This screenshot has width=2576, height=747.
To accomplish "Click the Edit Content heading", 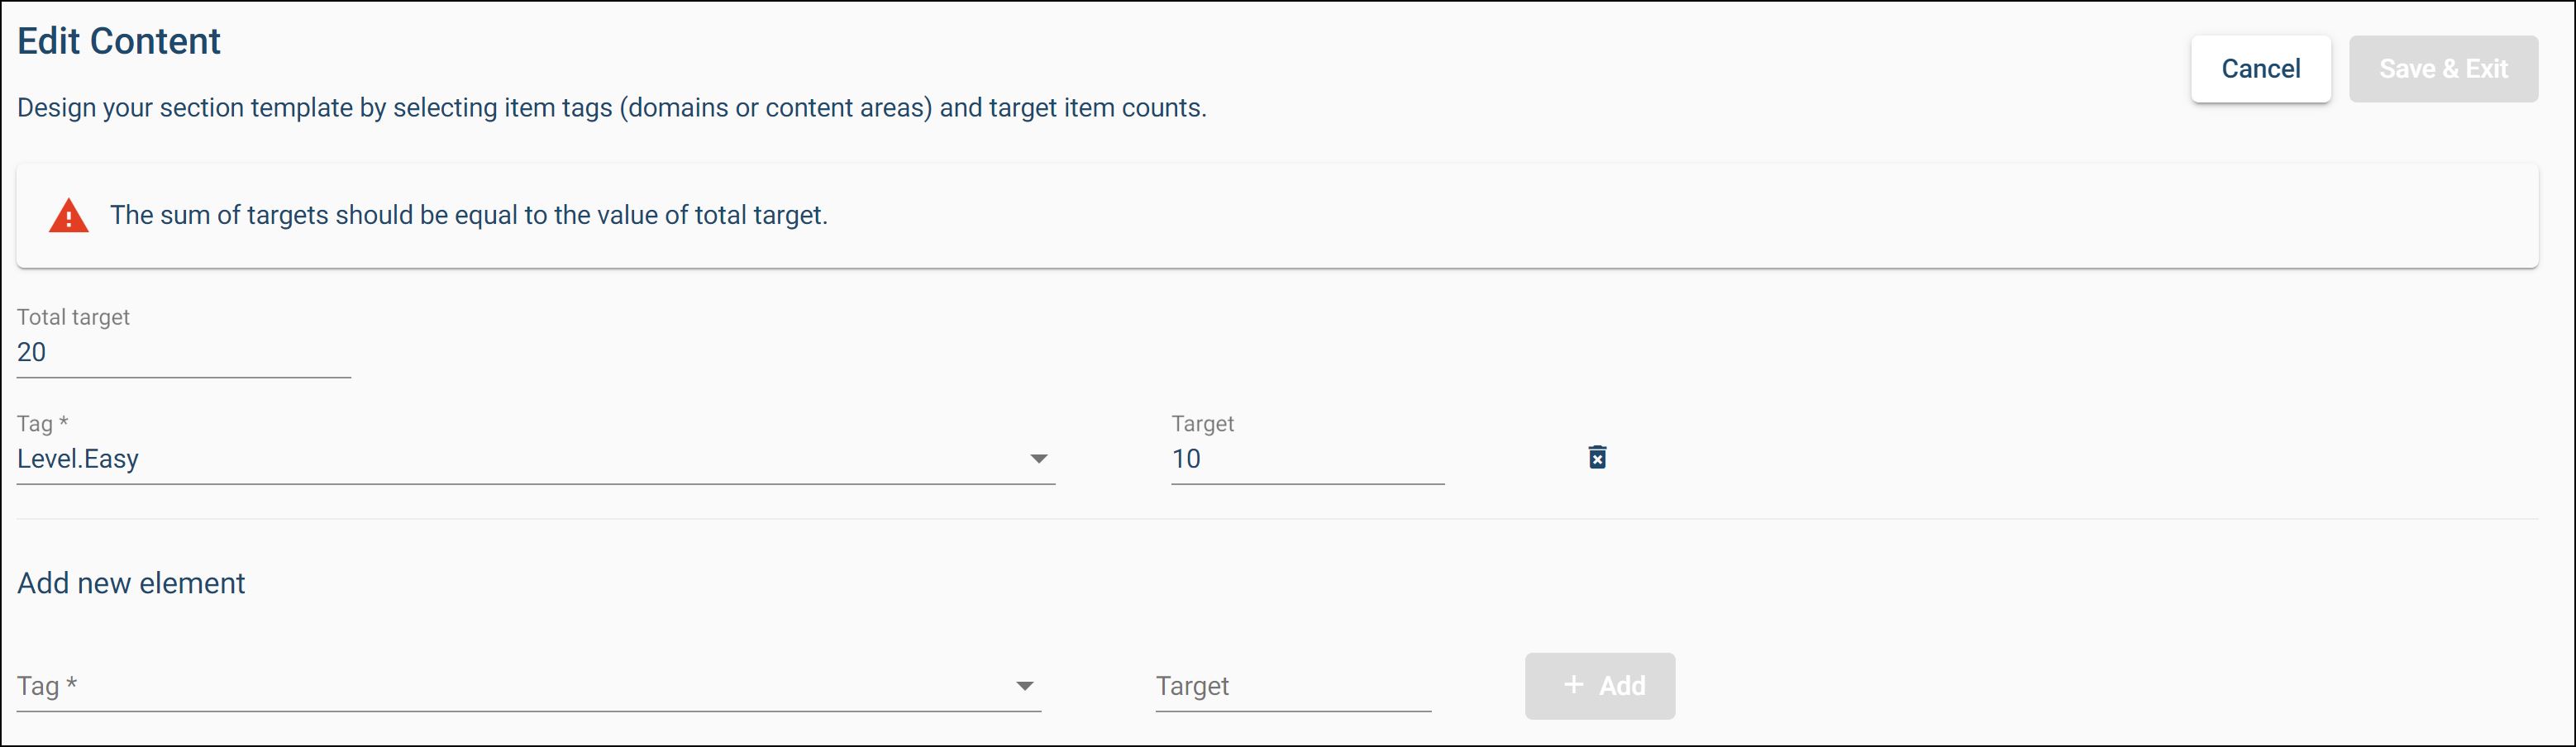I will click(119, 41).
